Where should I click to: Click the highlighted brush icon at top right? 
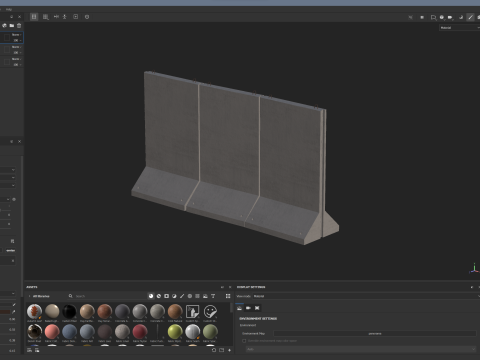tap(470, 17)
